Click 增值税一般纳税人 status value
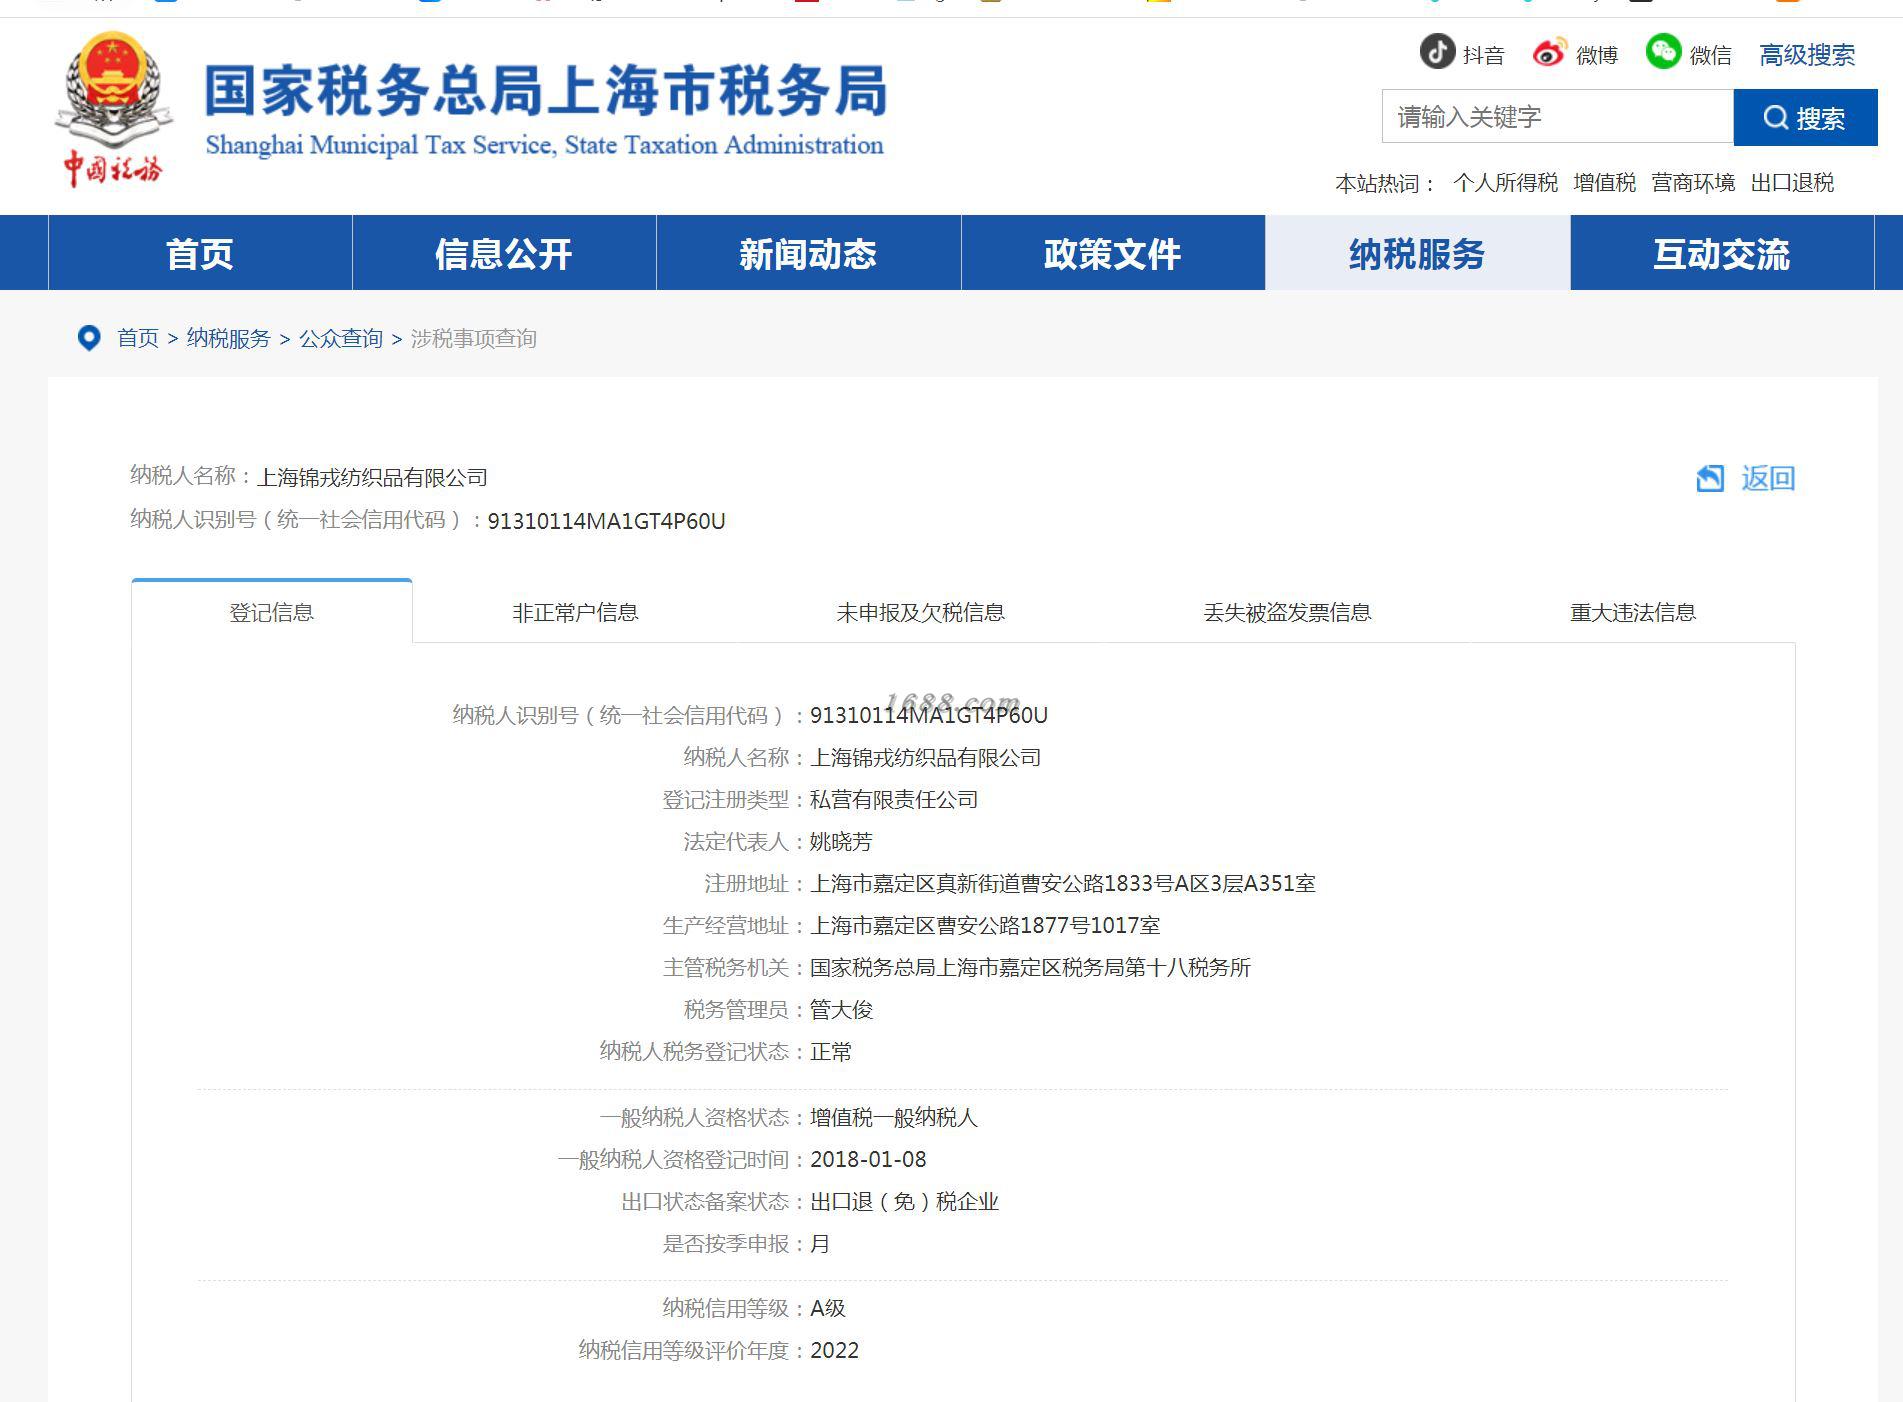The image size is (1903, 1402). click(x=894, y=1118)
